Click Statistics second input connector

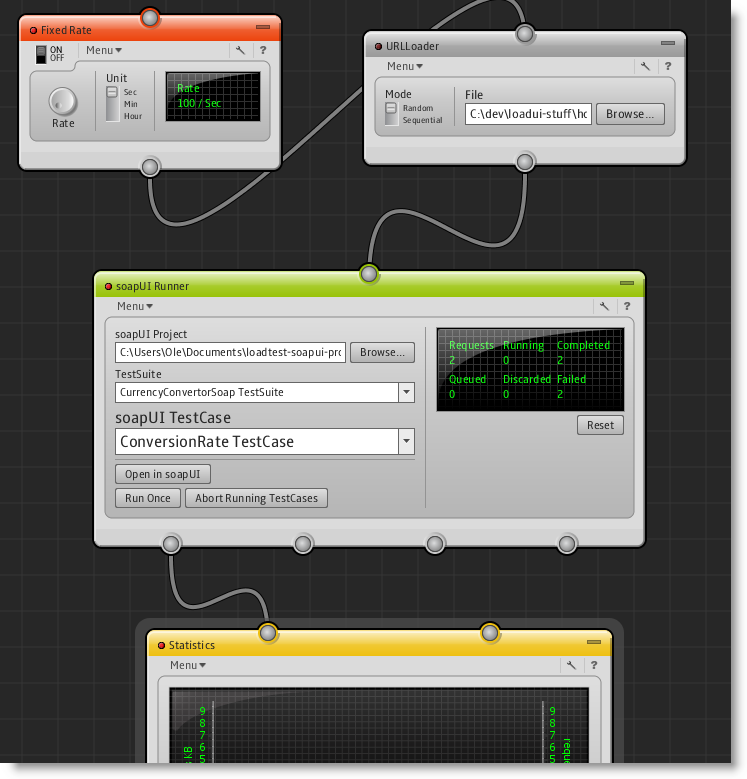pos(490,633)
